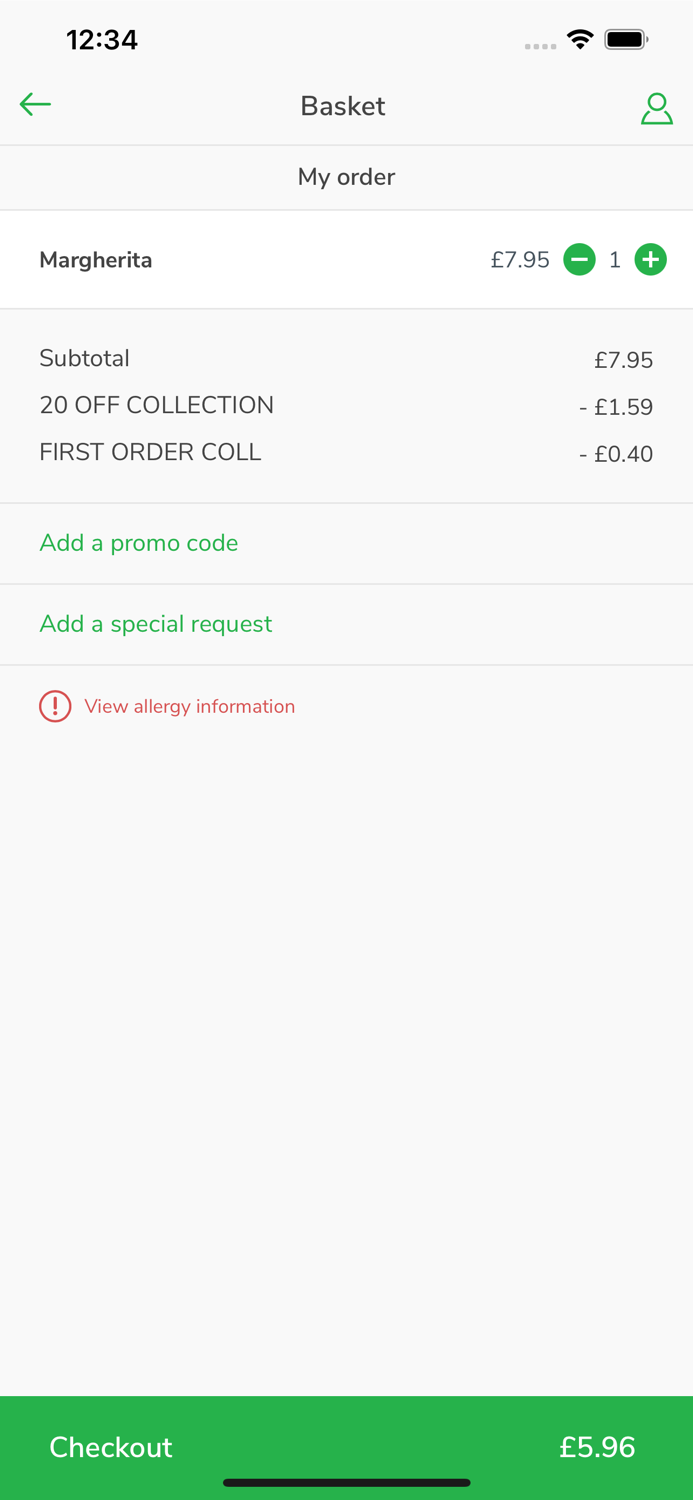This screenshot has height=1500, width=693.
Task: Tap the £5.96 total on checkout bar
Action: tap(597, 1447)
